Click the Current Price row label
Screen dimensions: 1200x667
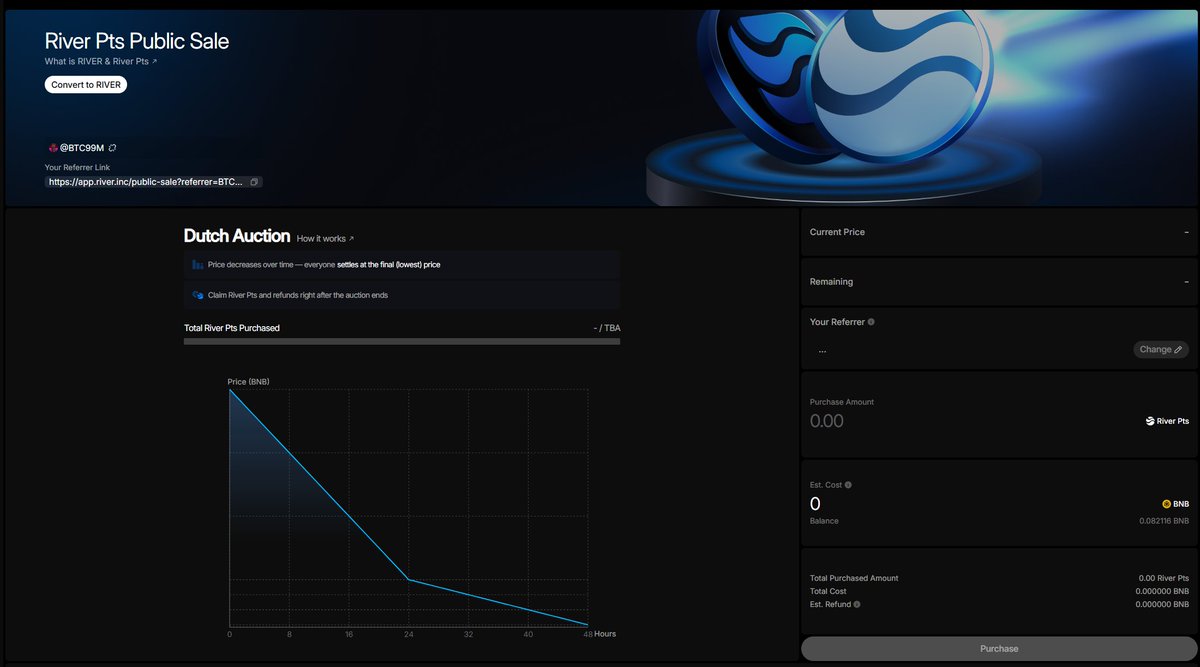[x=837, y=232]
